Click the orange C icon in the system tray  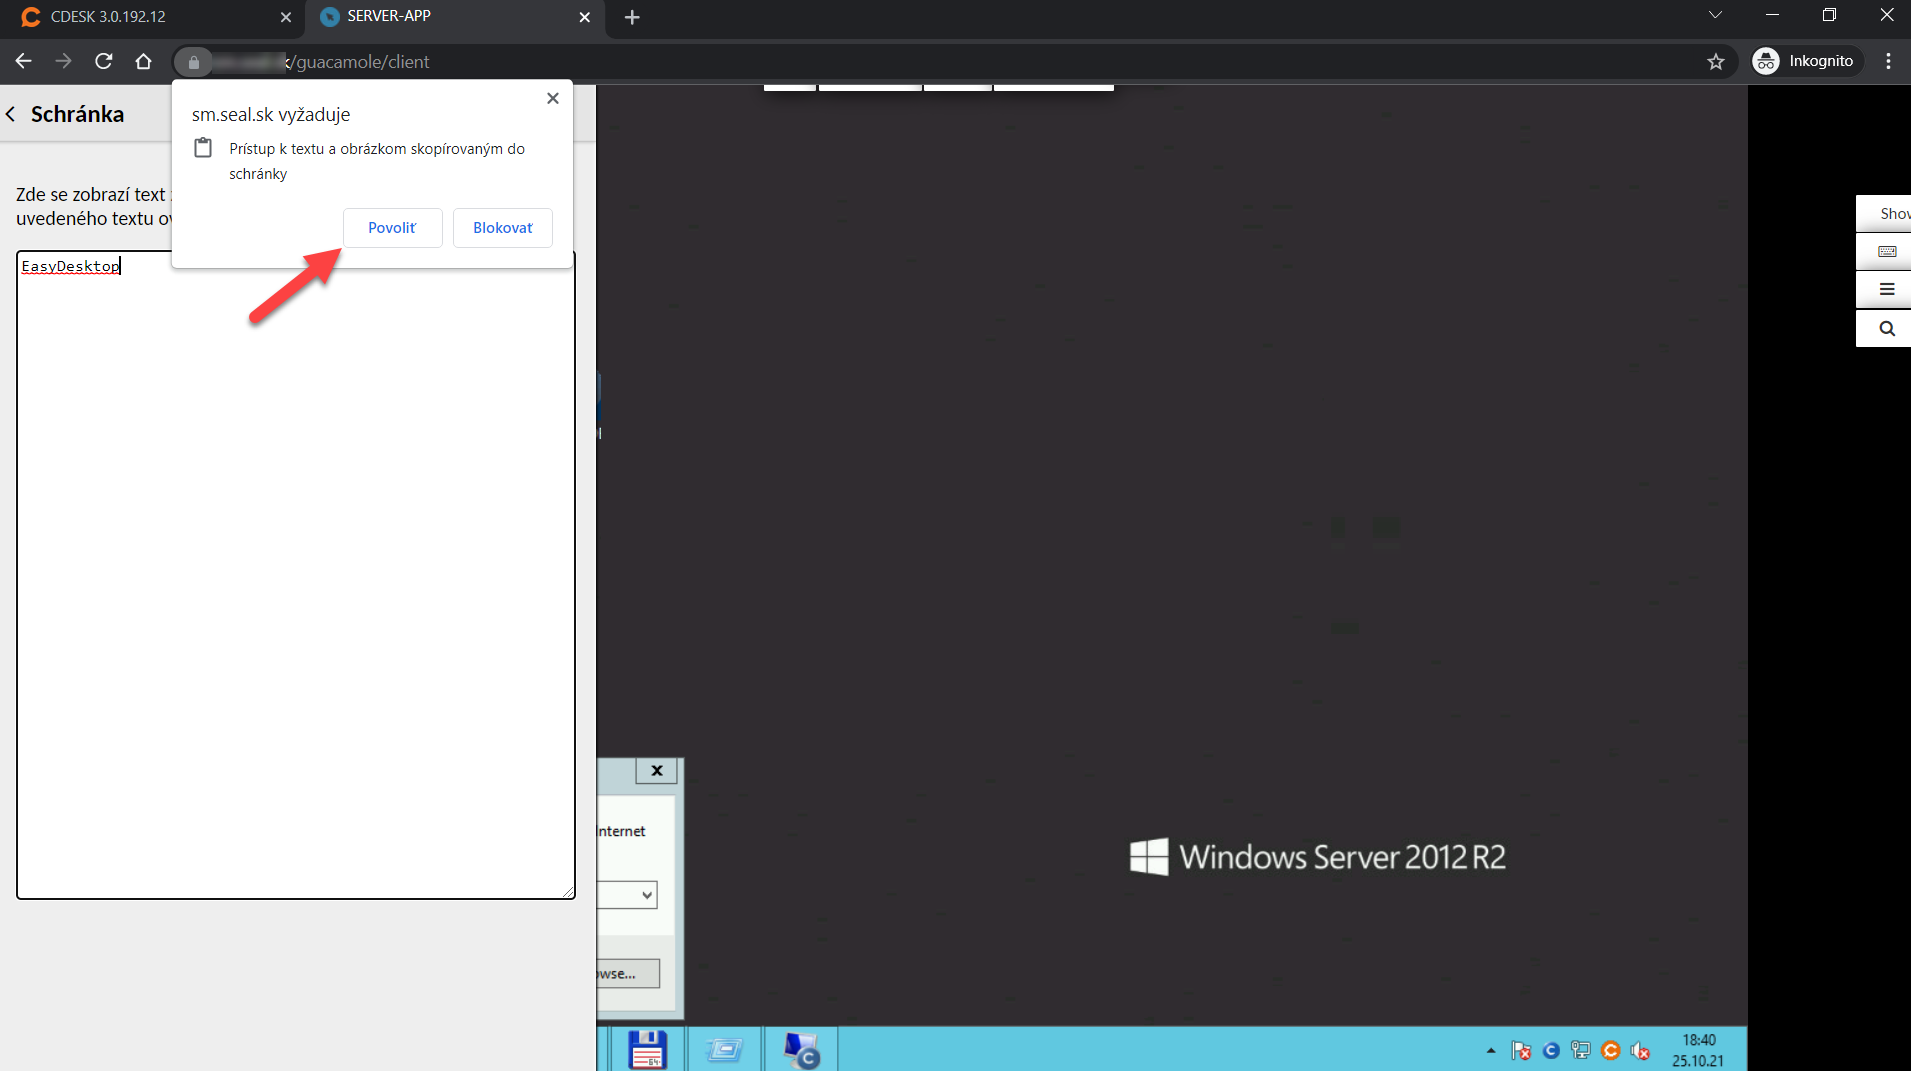(x=1610, y=1050)
